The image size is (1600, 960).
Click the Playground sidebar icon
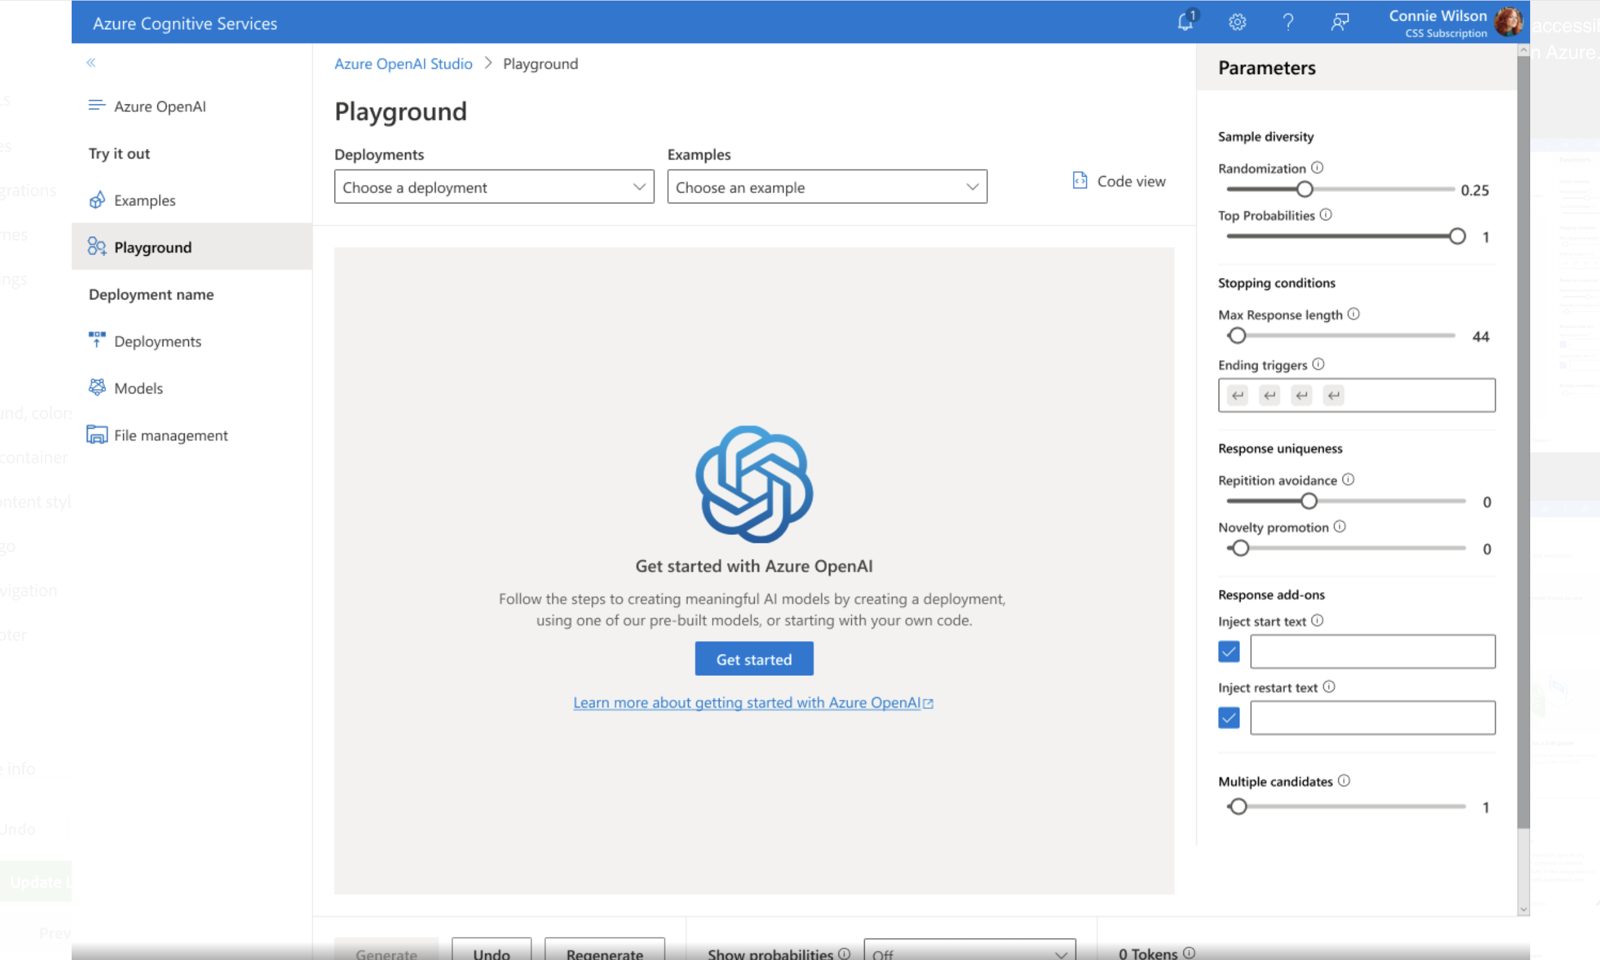tap(97, 247)
